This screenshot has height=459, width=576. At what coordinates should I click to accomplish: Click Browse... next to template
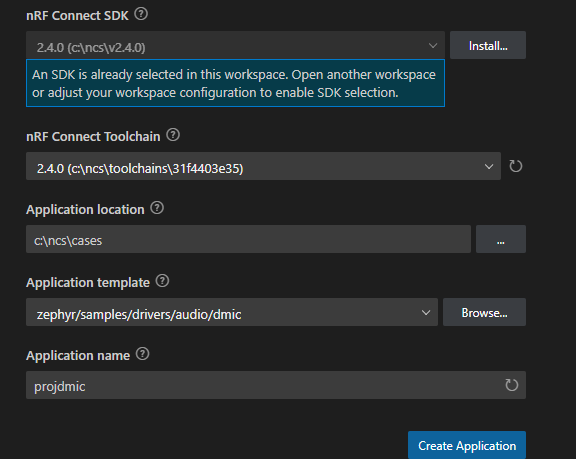pos(484,312)
